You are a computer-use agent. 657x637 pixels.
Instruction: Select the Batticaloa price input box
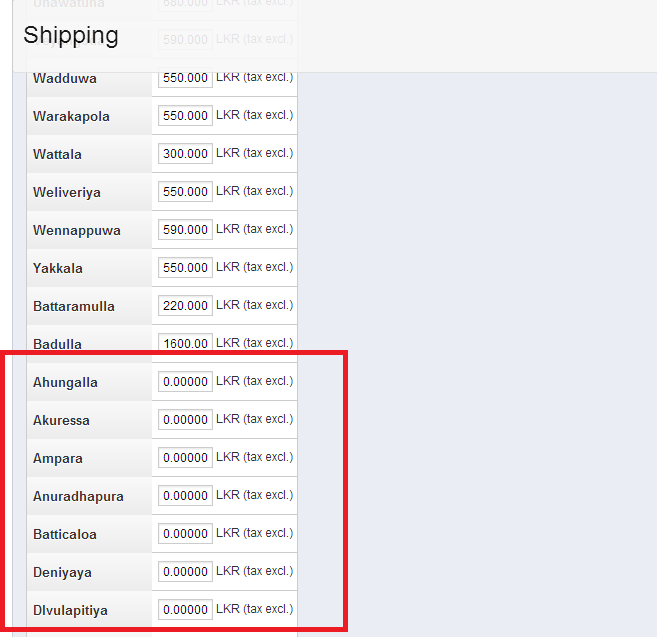(x=185, y=533)
